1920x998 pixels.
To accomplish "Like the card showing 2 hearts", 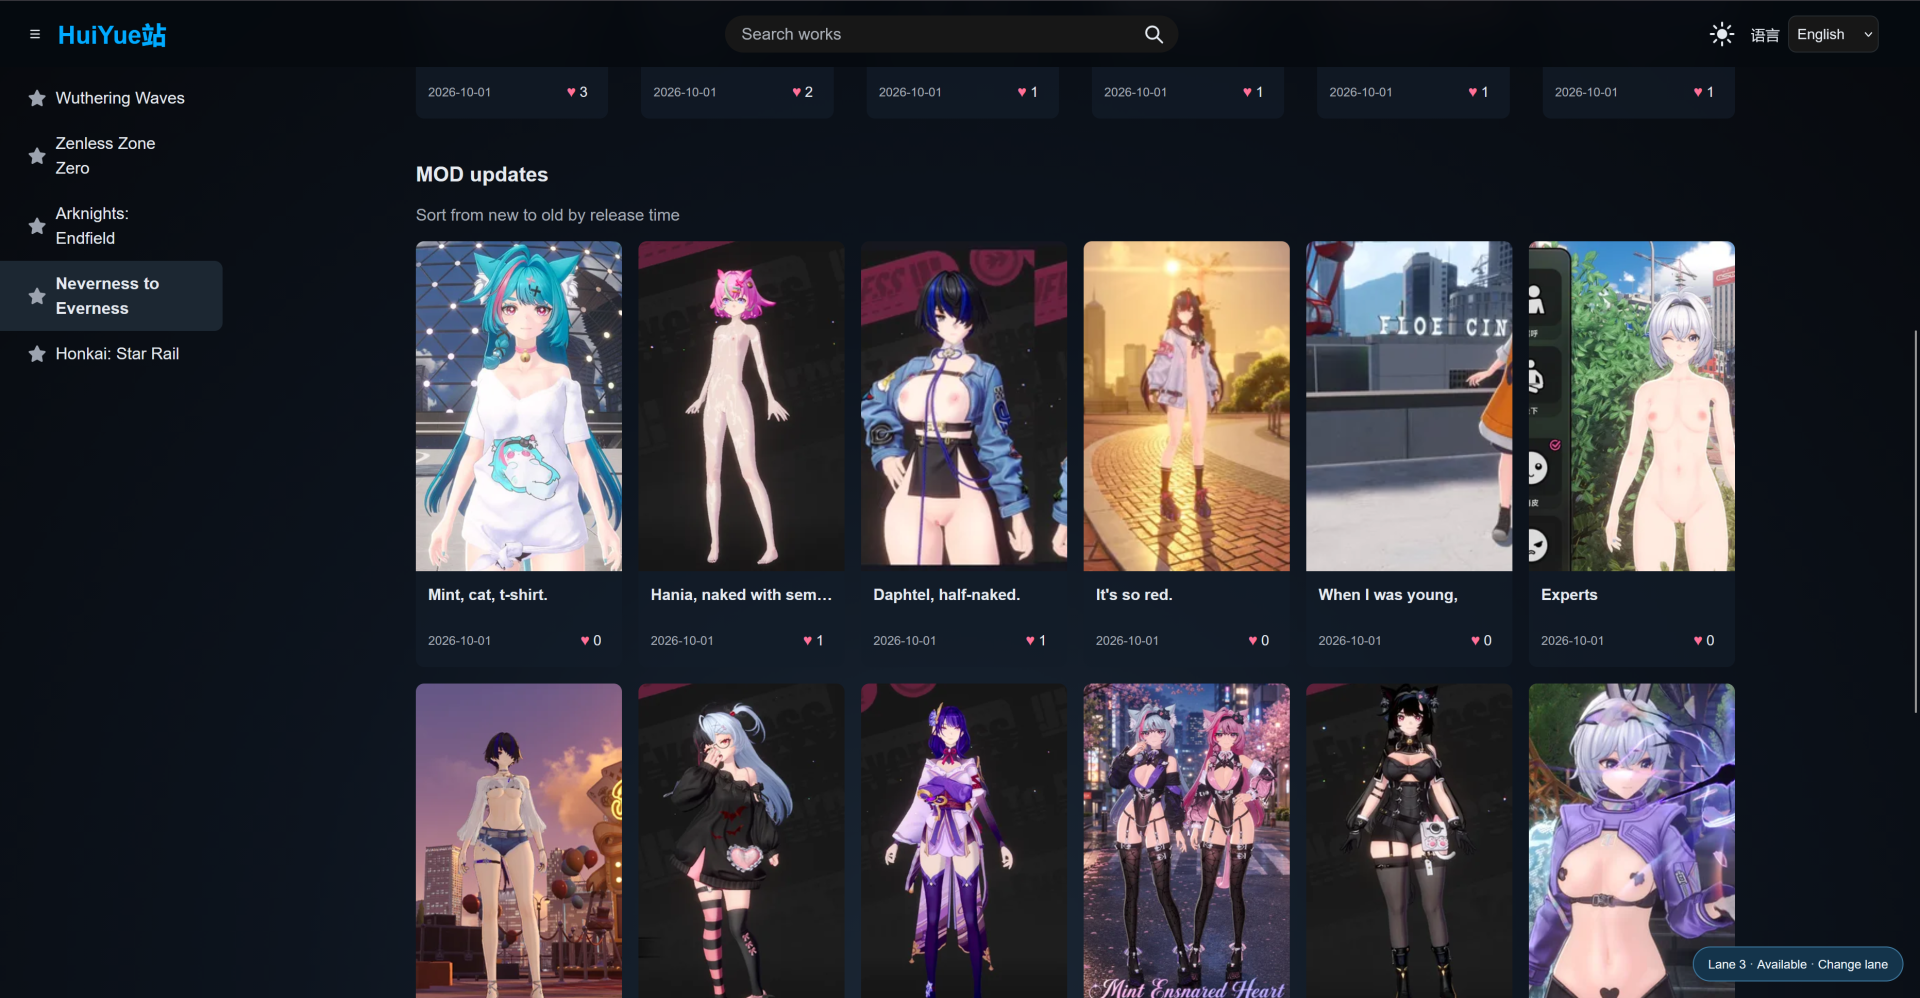I will click(797, 92).
